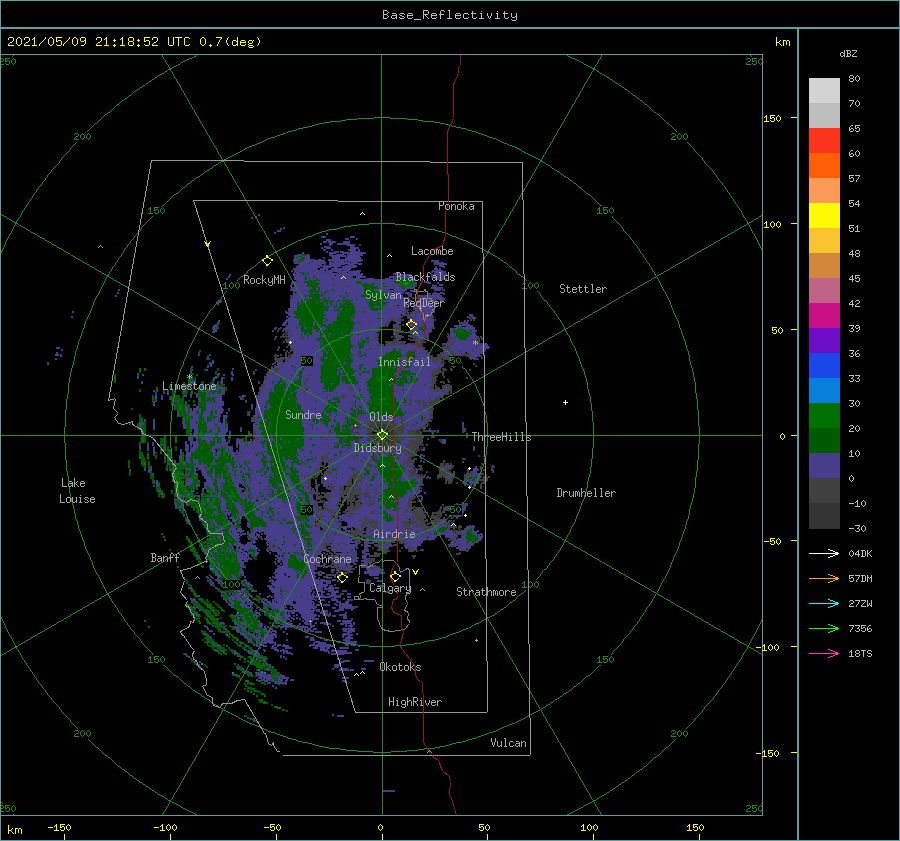
Task: Click the Calgary city label
Action: point(390,588)
